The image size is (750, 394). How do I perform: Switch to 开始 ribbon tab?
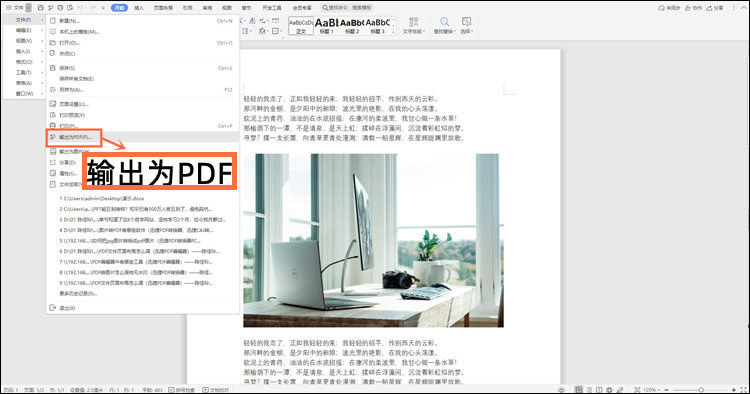tap(119, 8)
